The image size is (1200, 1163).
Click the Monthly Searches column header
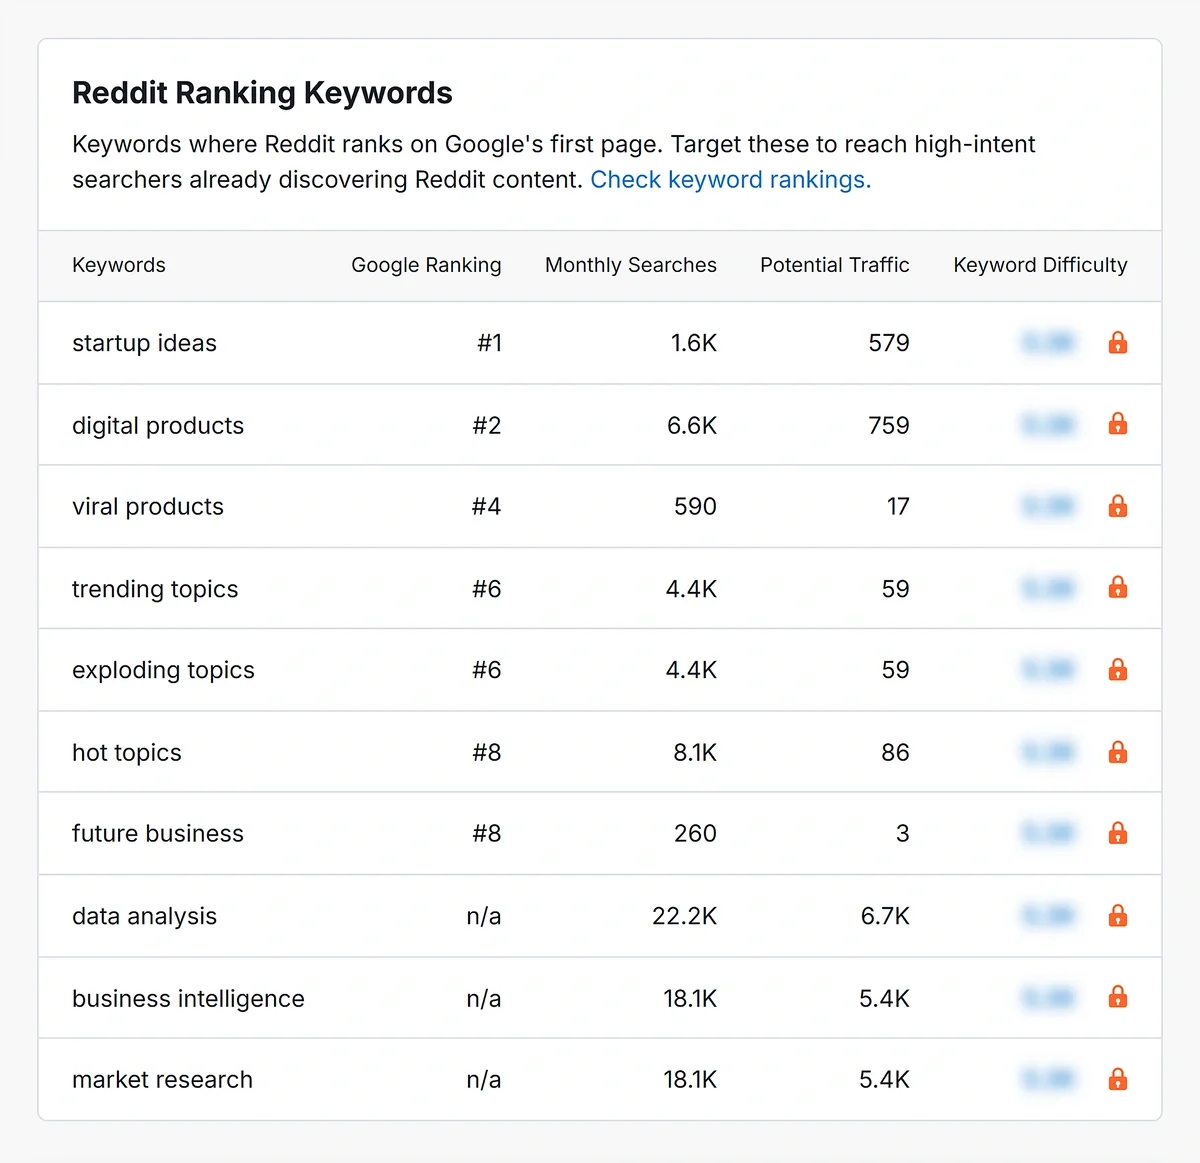(630, 265)
